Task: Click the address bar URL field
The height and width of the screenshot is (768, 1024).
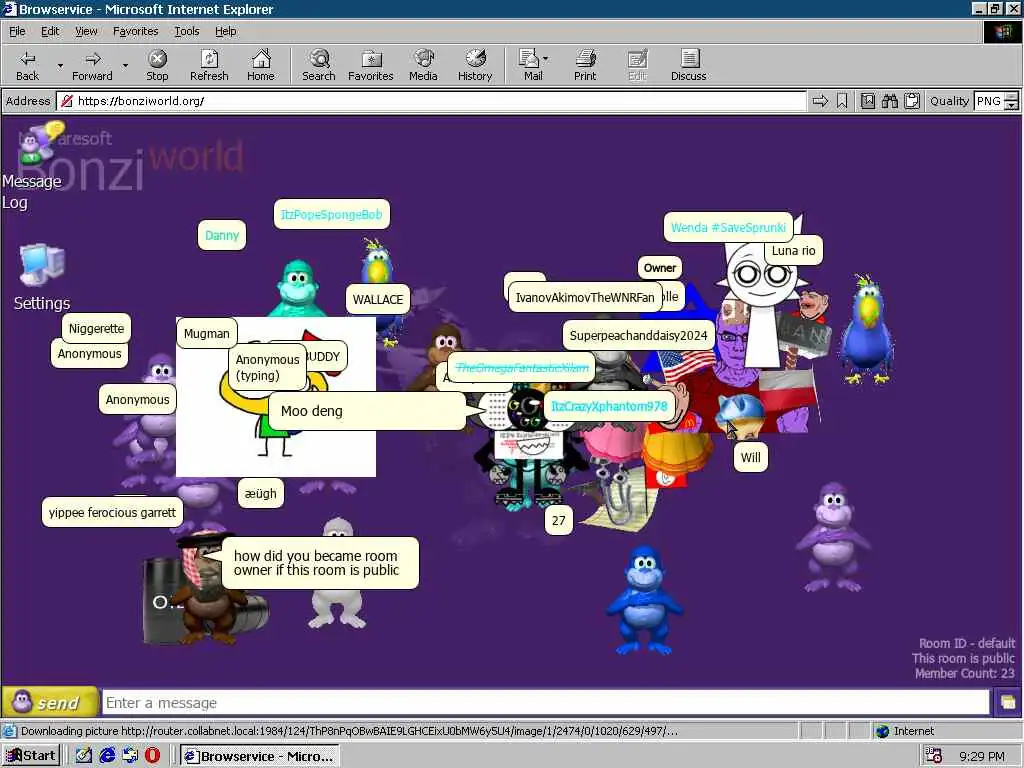Action: [x=432, y=101]
